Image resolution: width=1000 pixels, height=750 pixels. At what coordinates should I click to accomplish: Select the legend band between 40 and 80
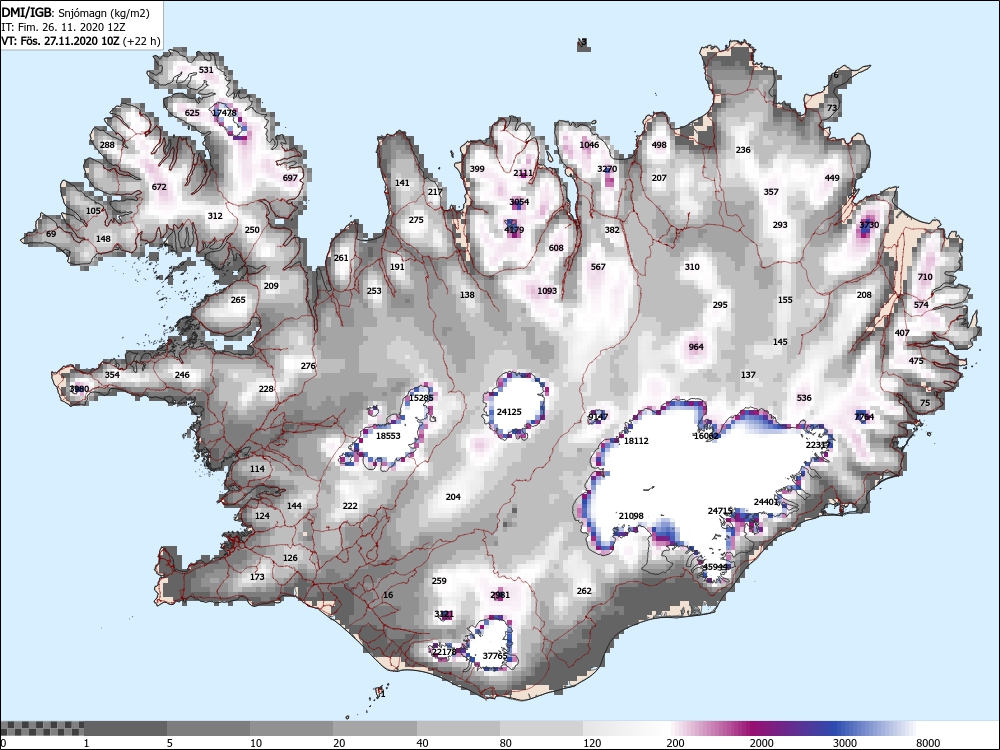[459, 728]
